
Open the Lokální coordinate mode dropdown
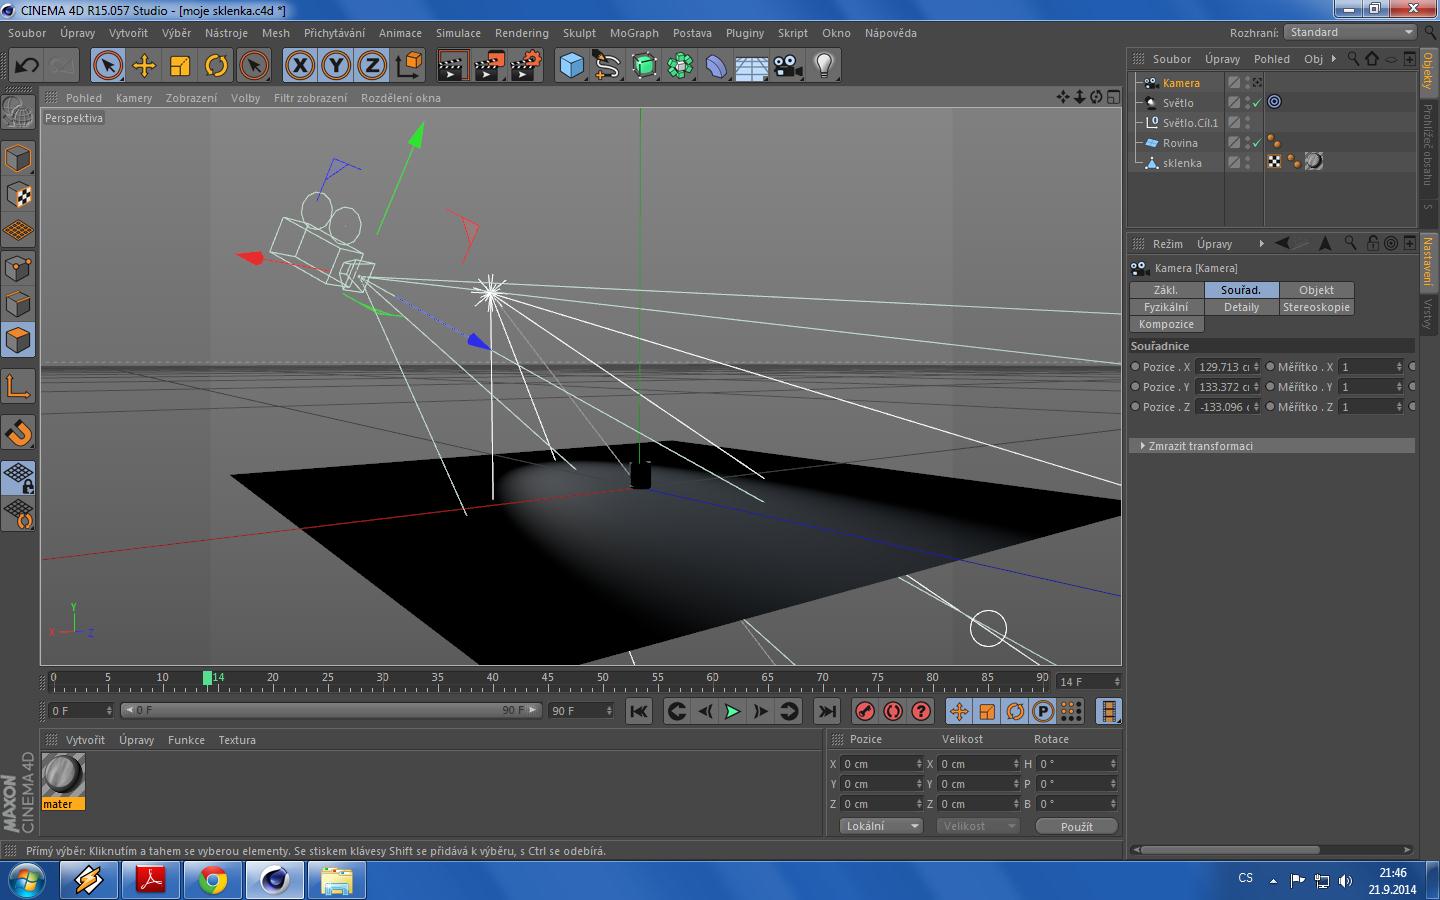(880, 826)
